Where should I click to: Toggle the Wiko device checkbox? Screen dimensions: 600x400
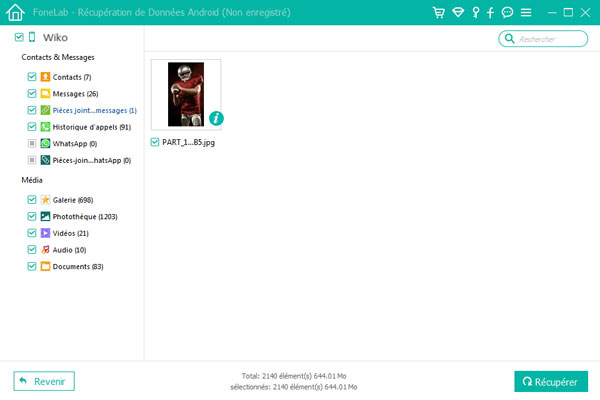19,37
